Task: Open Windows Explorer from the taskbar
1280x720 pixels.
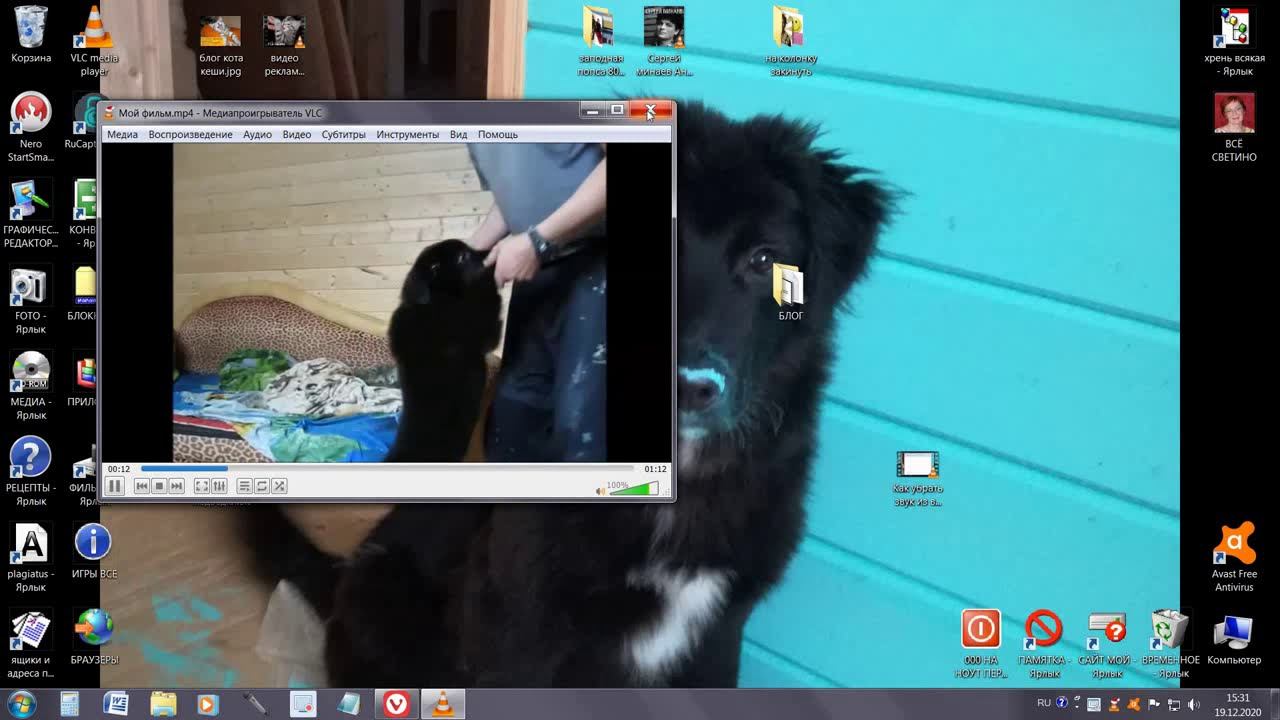Action: pyautogui.click(x=163, y=704)
